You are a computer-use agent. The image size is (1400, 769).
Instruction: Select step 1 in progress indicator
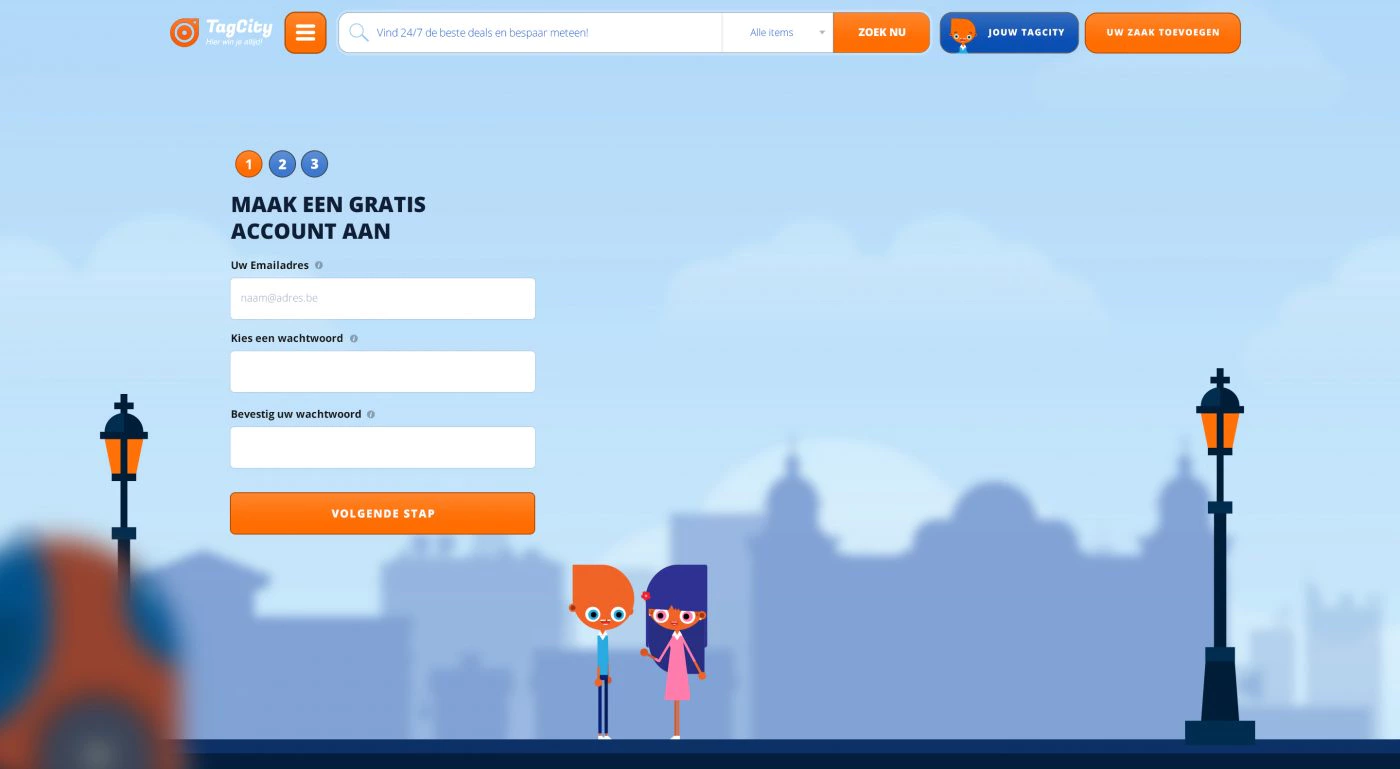(x=248, y=164)
